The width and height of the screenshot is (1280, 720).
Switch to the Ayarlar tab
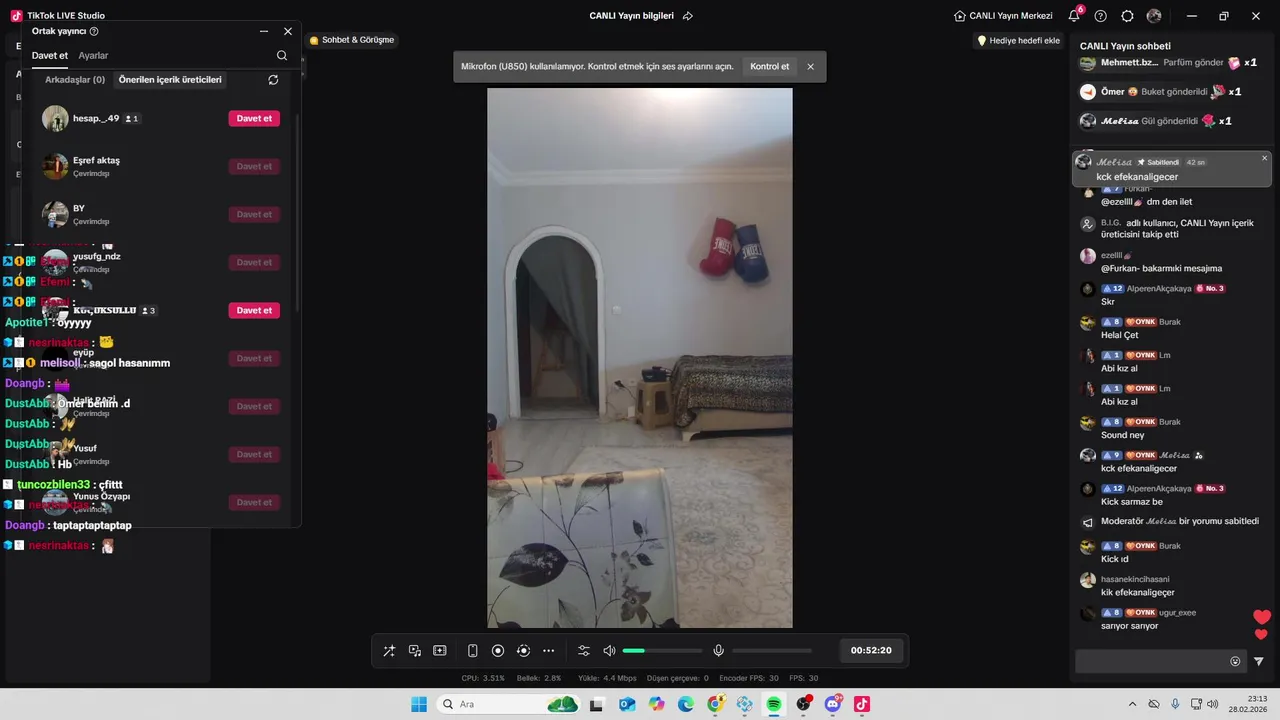93,56
